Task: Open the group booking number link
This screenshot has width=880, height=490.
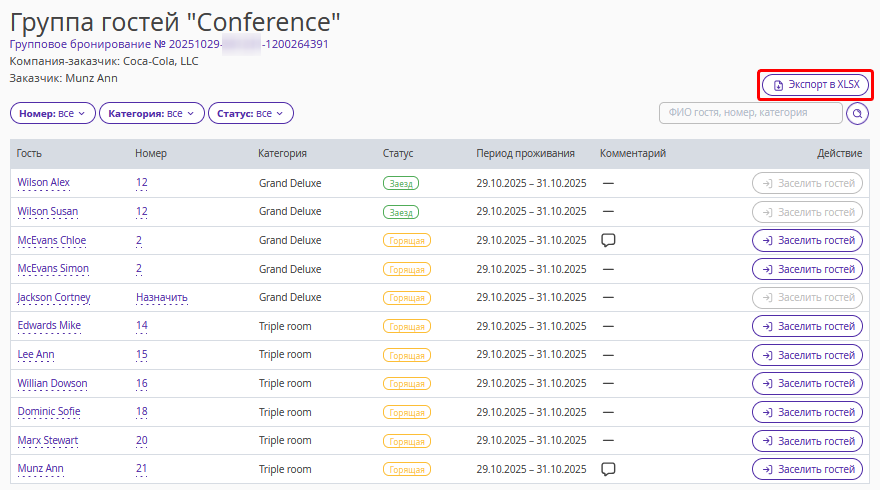Action: (169, 44)
